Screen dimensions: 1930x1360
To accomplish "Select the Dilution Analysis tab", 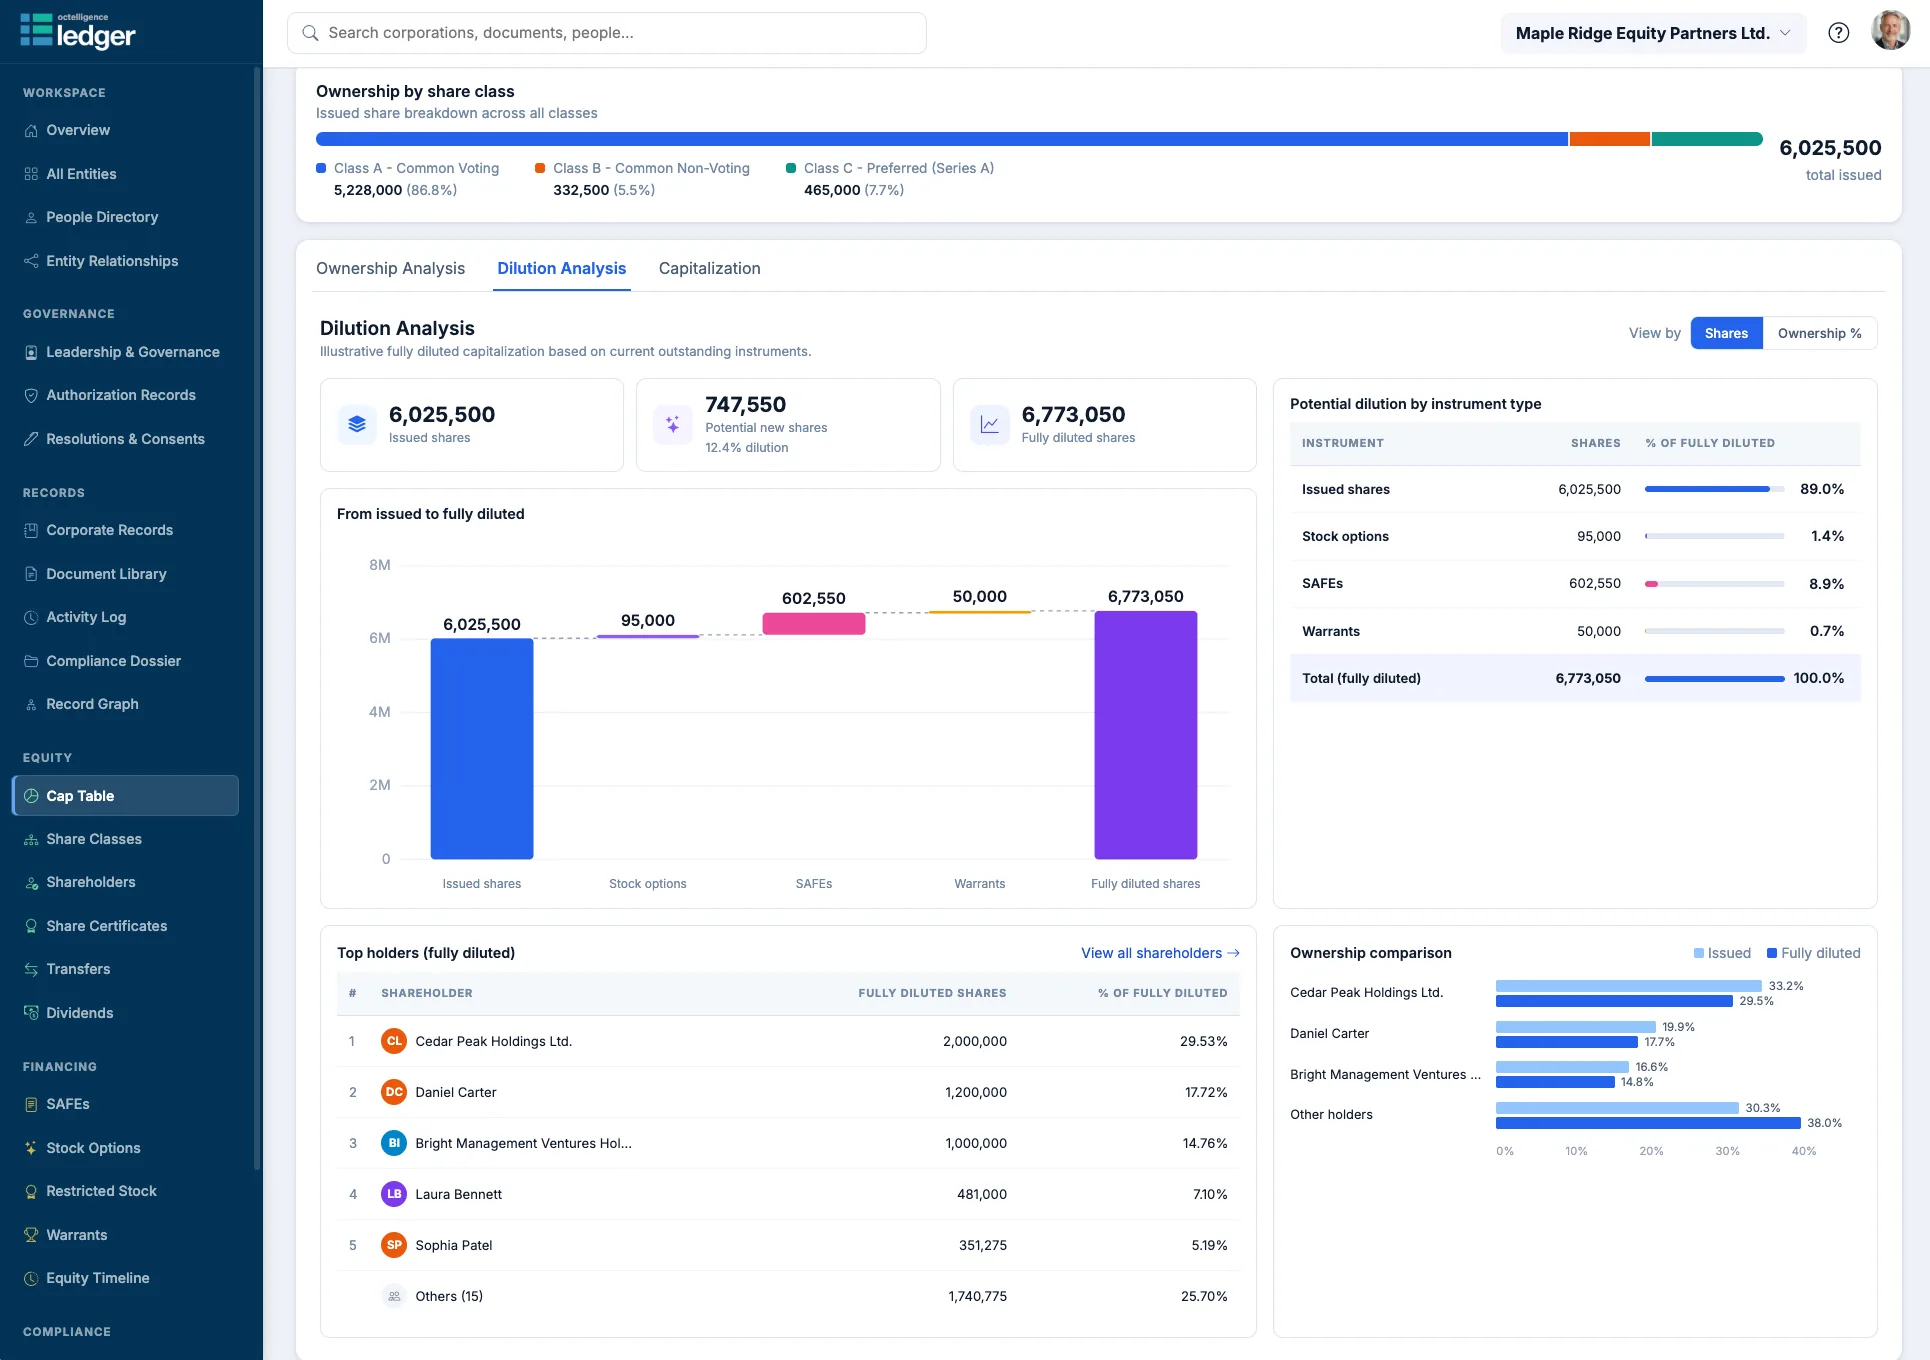I will tap(561, 268).
